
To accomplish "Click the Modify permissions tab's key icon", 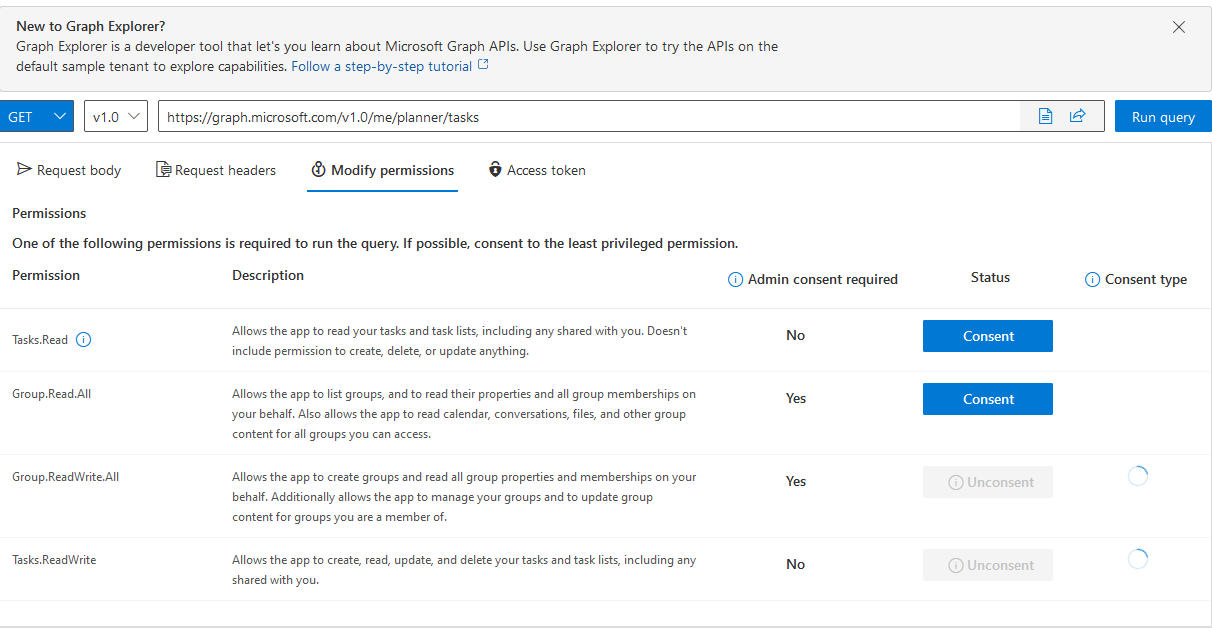I will point(319,170).
